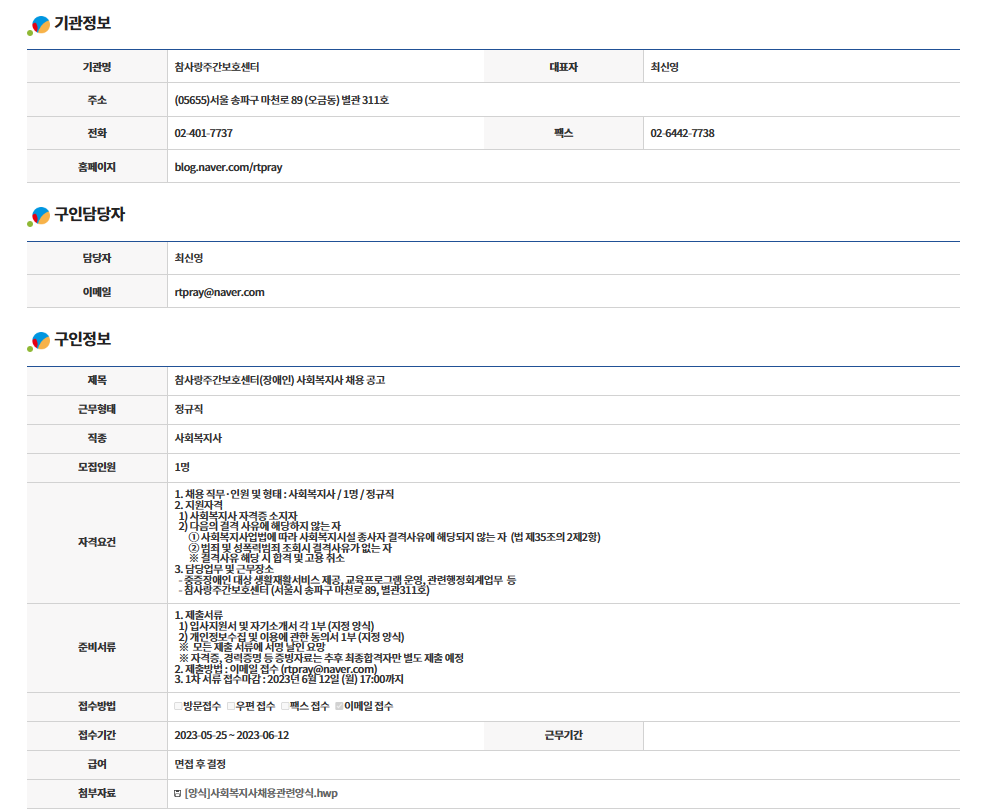Click the application period 2023-05-25 ~ 2023-06-12
Viewport: 1002px width, 810px height.
pyautogui.click(x=231, y=736)
